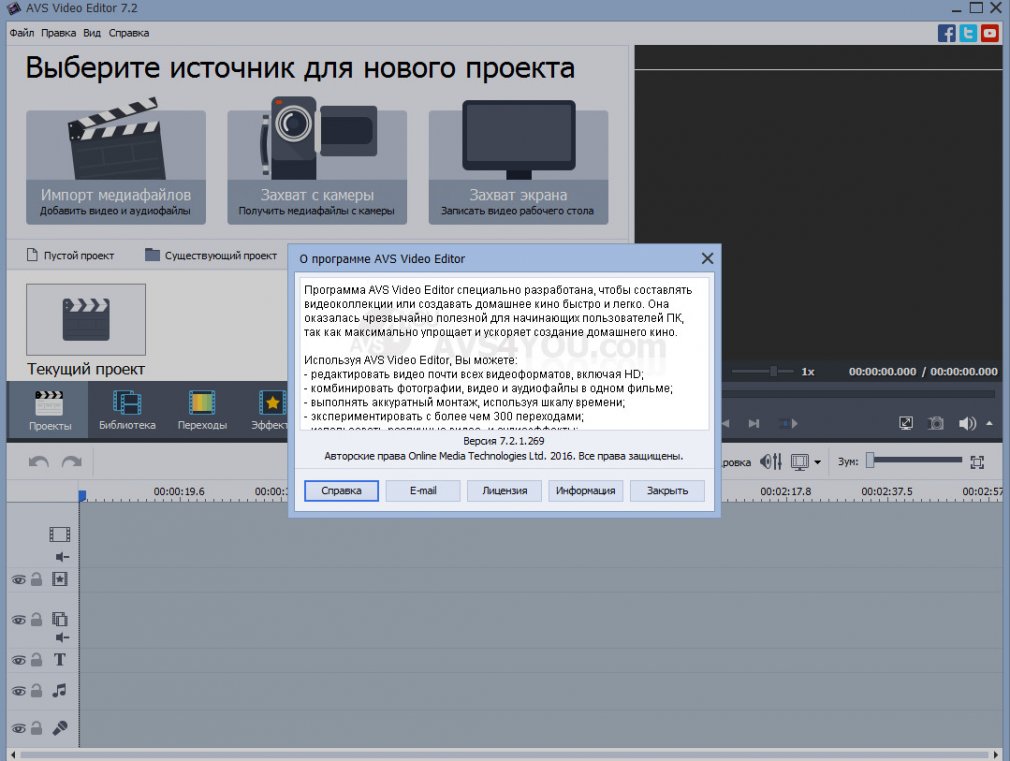Toggle the eye on the text track
1010x761 pixels.
pos(19,660)
